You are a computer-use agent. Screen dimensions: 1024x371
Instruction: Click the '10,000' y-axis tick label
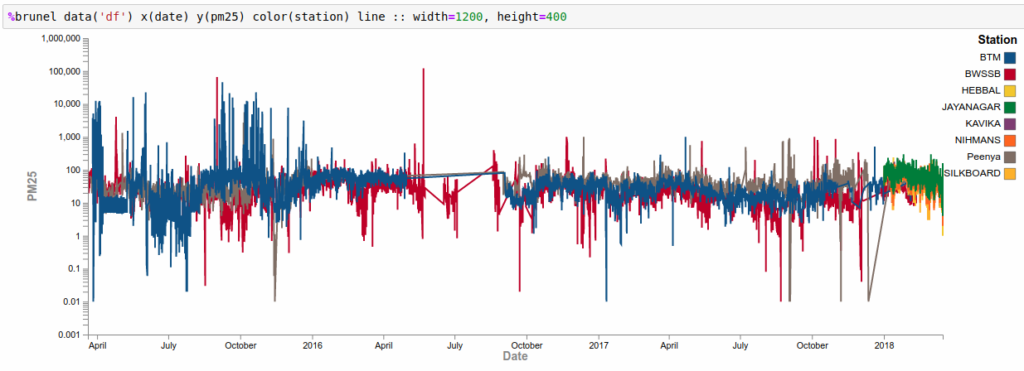(66, 105)
